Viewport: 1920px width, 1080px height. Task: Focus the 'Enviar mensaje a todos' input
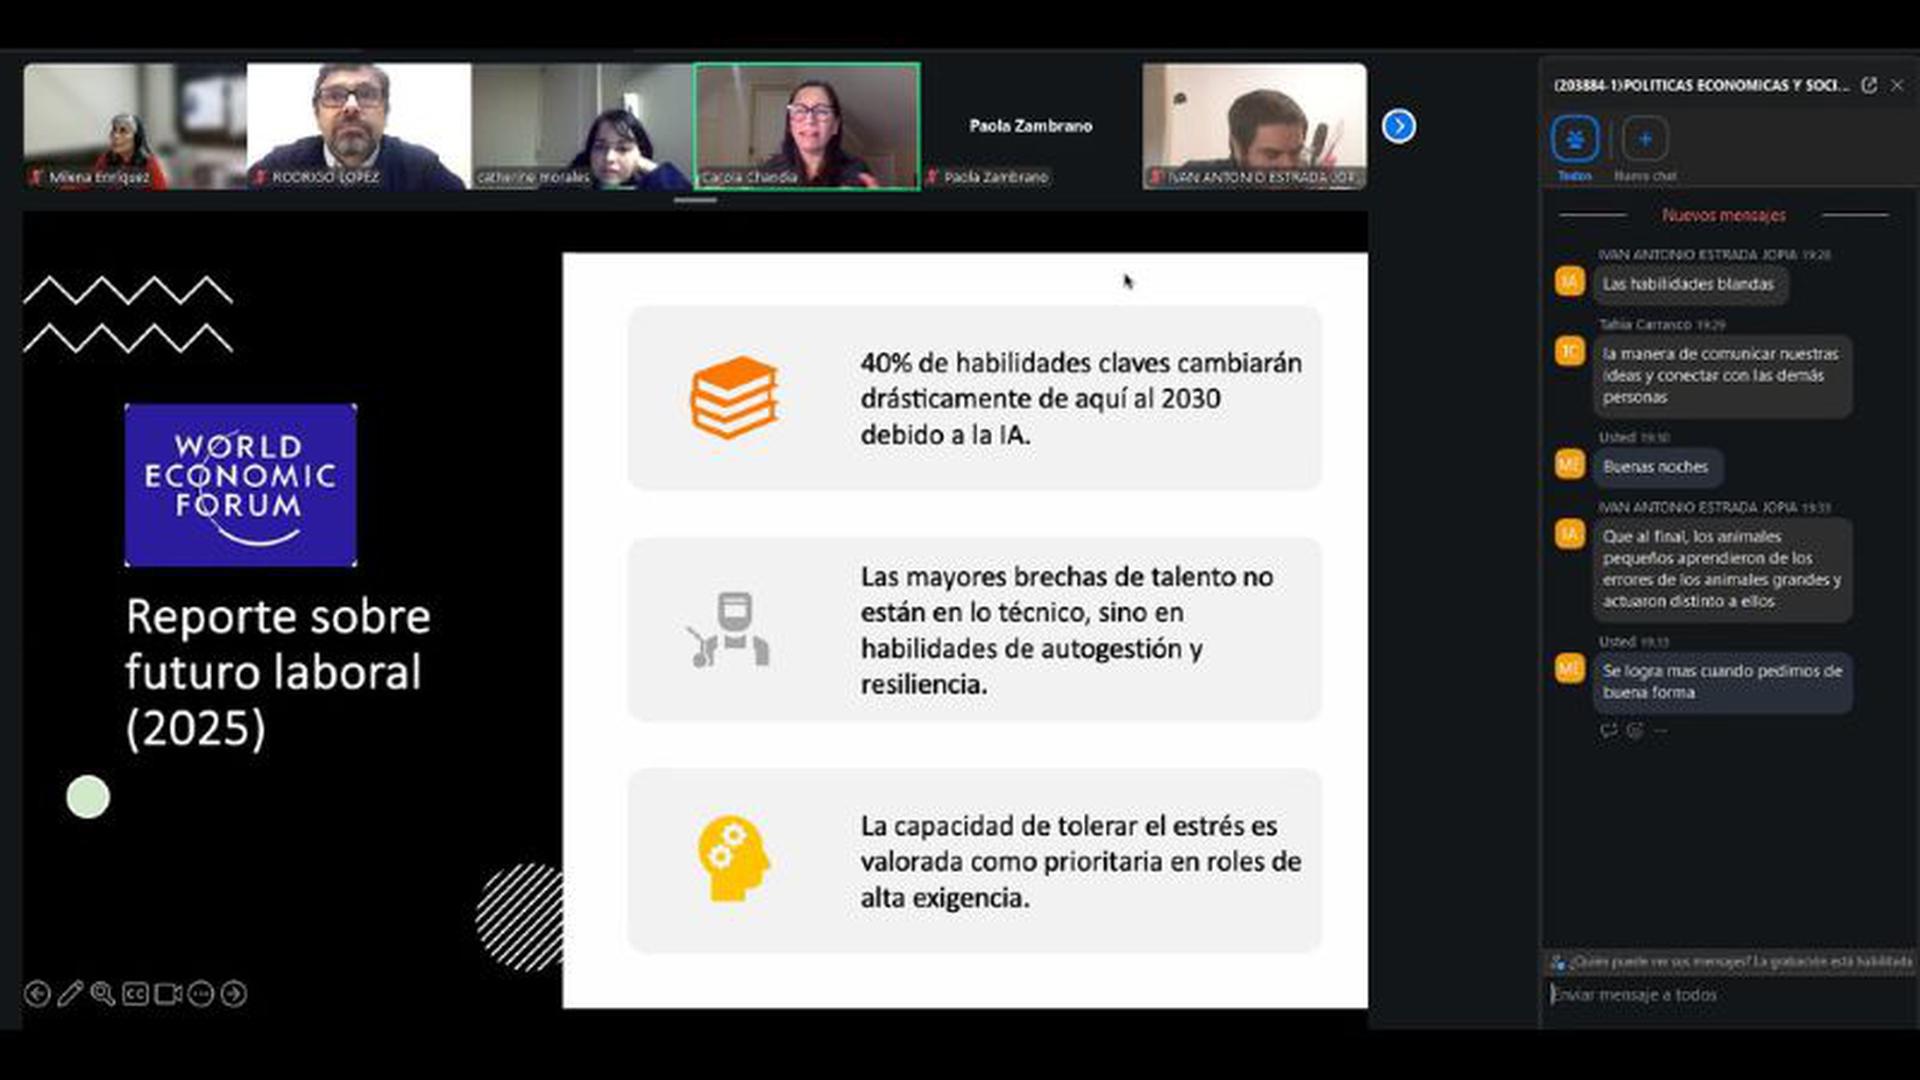1729,995
